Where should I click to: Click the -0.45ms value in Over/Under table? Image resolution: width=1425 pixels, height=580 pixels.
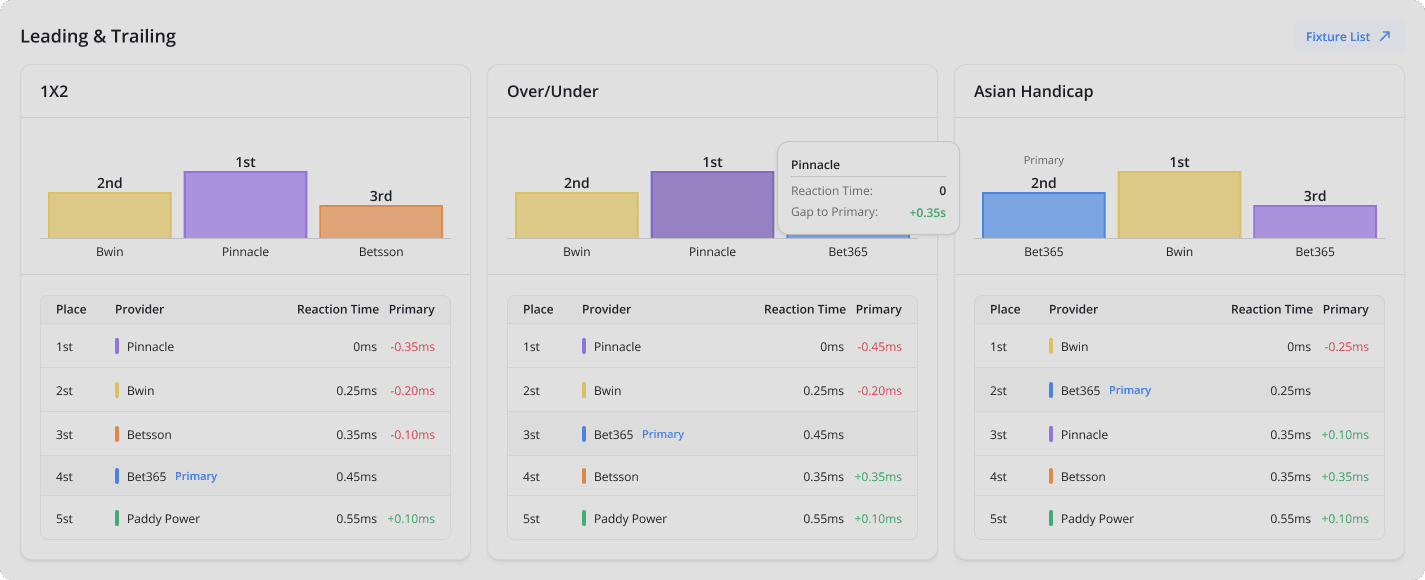pos(879,347)
